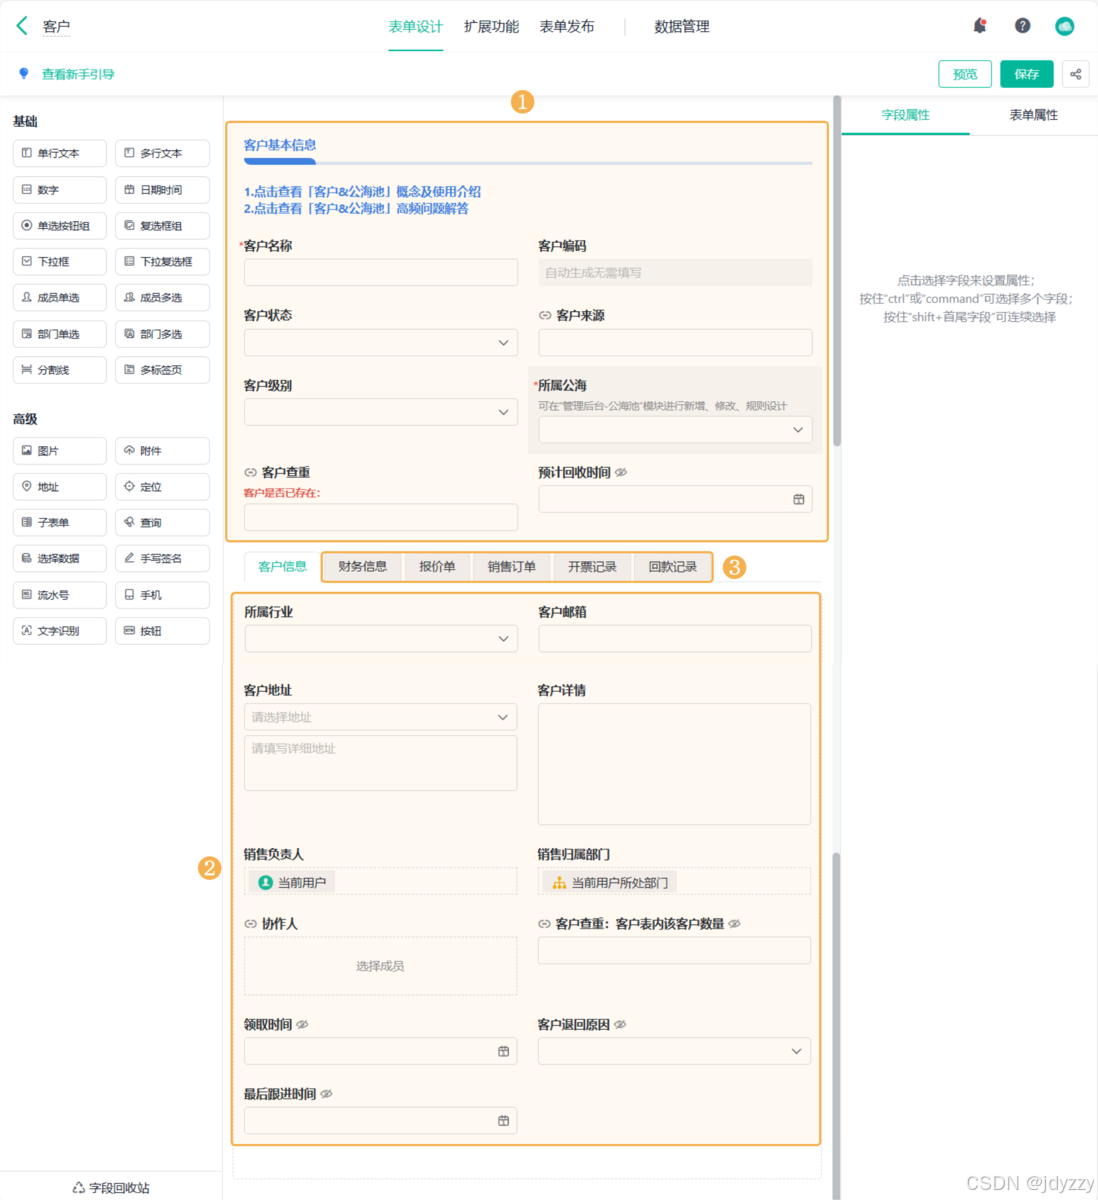1098x1200 pixels.
Task: Add a 部门多选 field
Action: 162,334
